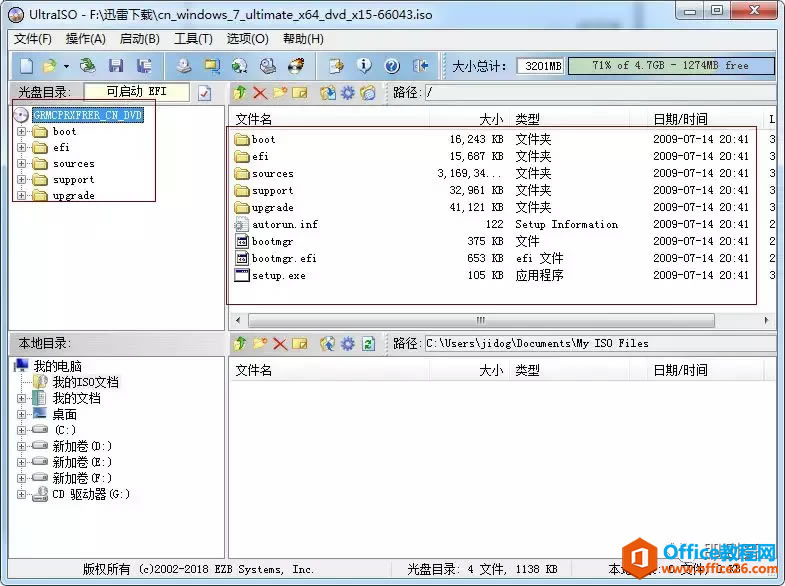Click the Exit door icon in toolbar
This screenshot has height=586, width=785.
[420, 66]
